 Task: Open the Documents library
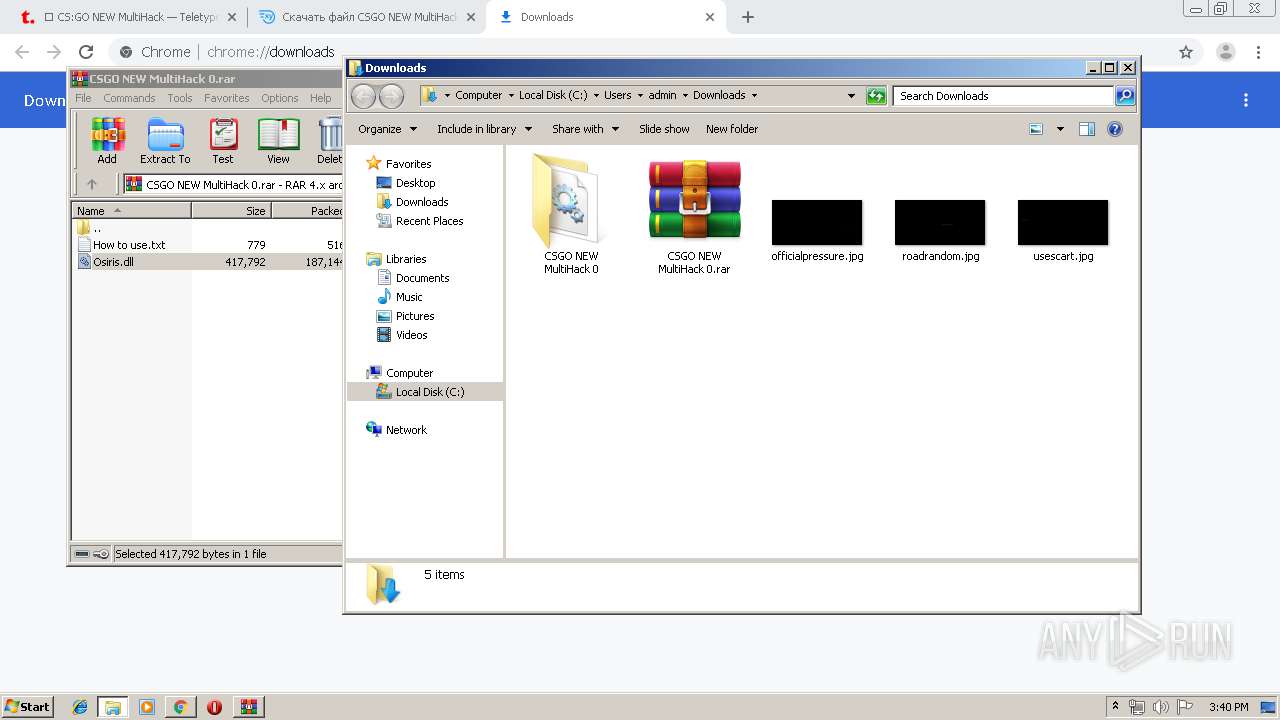pos(422,278)
